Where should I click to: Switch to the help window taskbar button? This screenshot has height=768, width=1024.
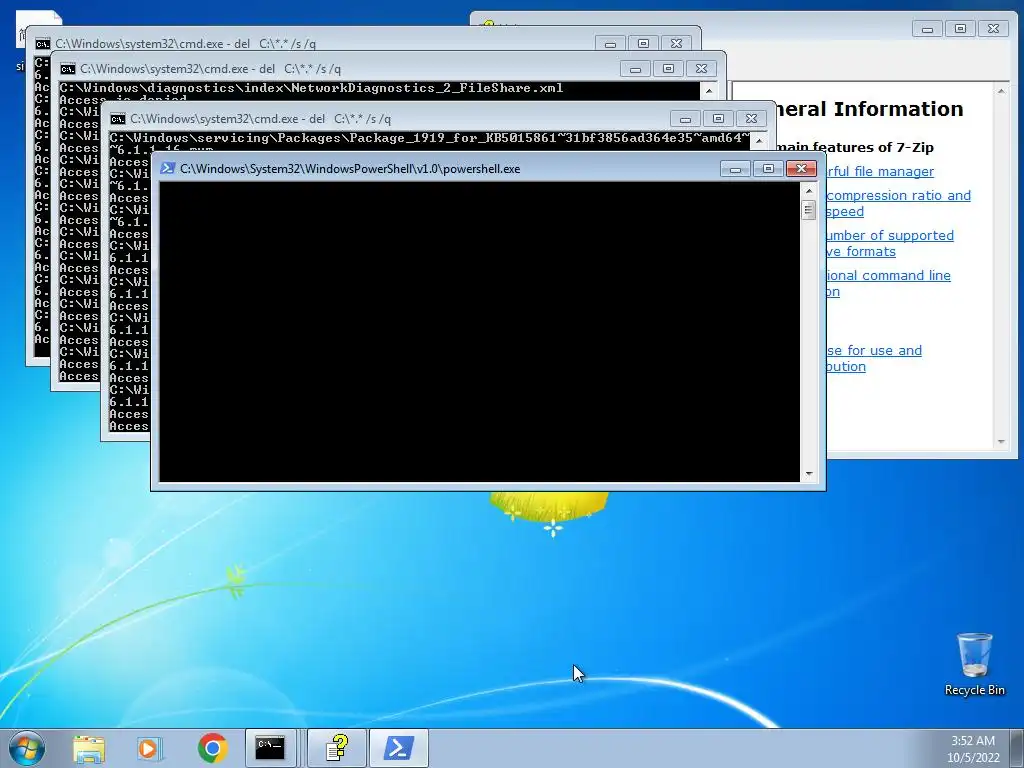[336, 748]
